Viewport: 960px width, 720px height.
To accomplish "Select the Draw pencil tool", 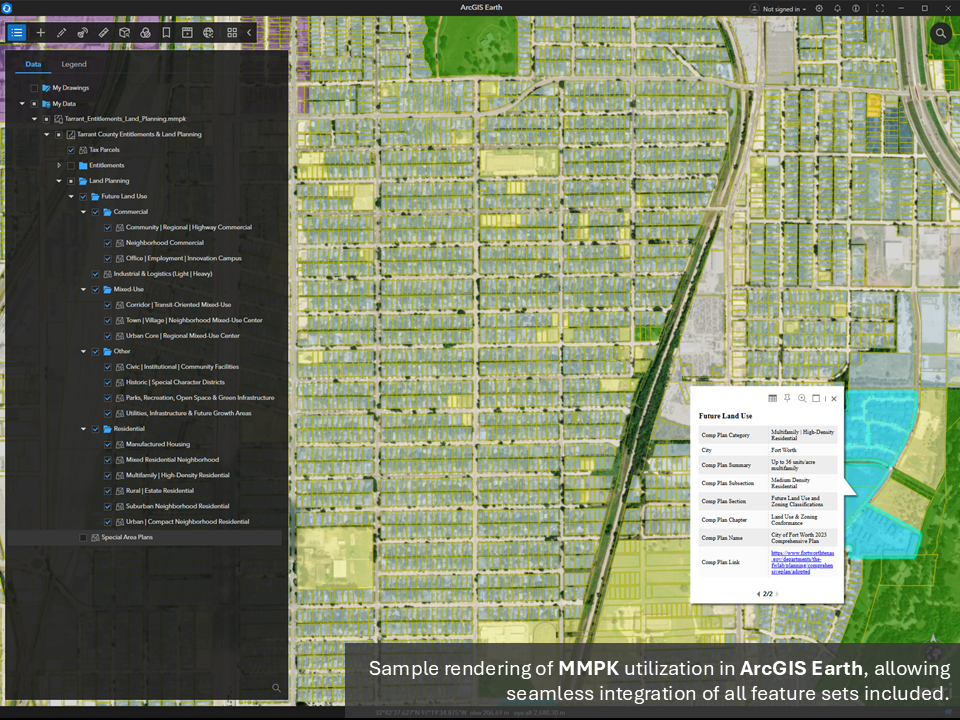I will click(x=61, y=32).
